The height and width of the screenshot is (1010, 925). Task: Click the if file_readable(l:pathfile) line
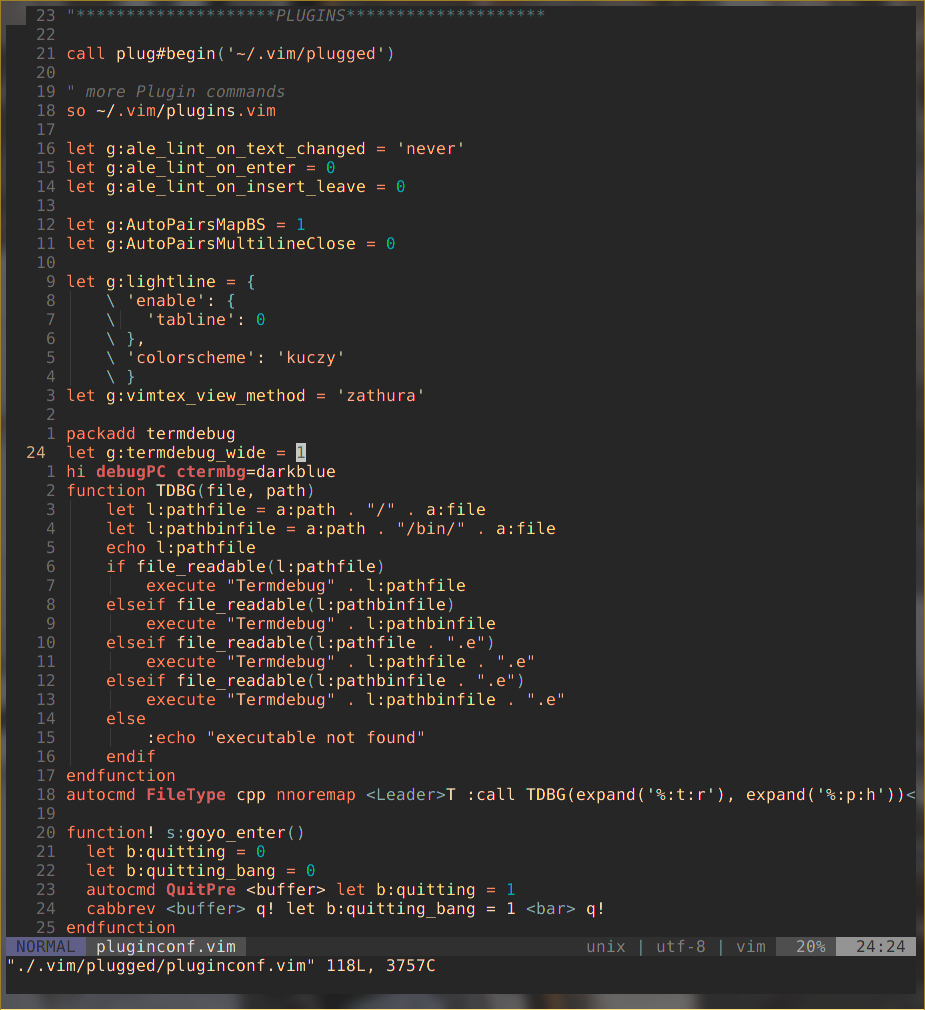pos(245,567)
